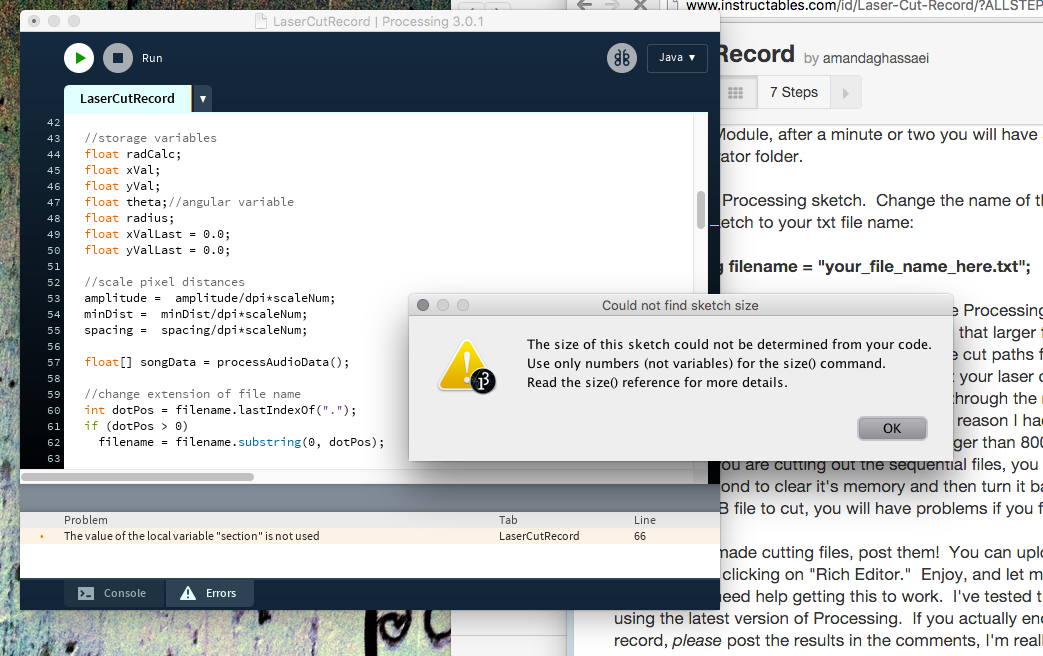Click the Console terminal icon

click(x=86, y=593)
